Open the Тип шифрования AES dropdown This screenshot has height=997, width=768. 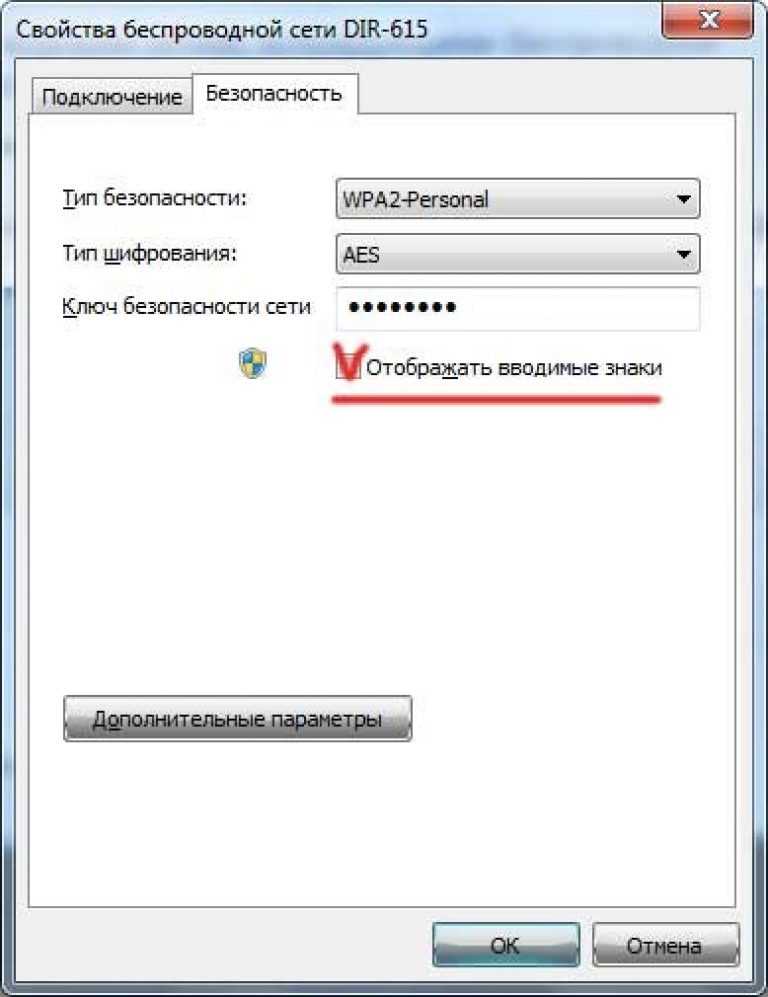point(518,254)
